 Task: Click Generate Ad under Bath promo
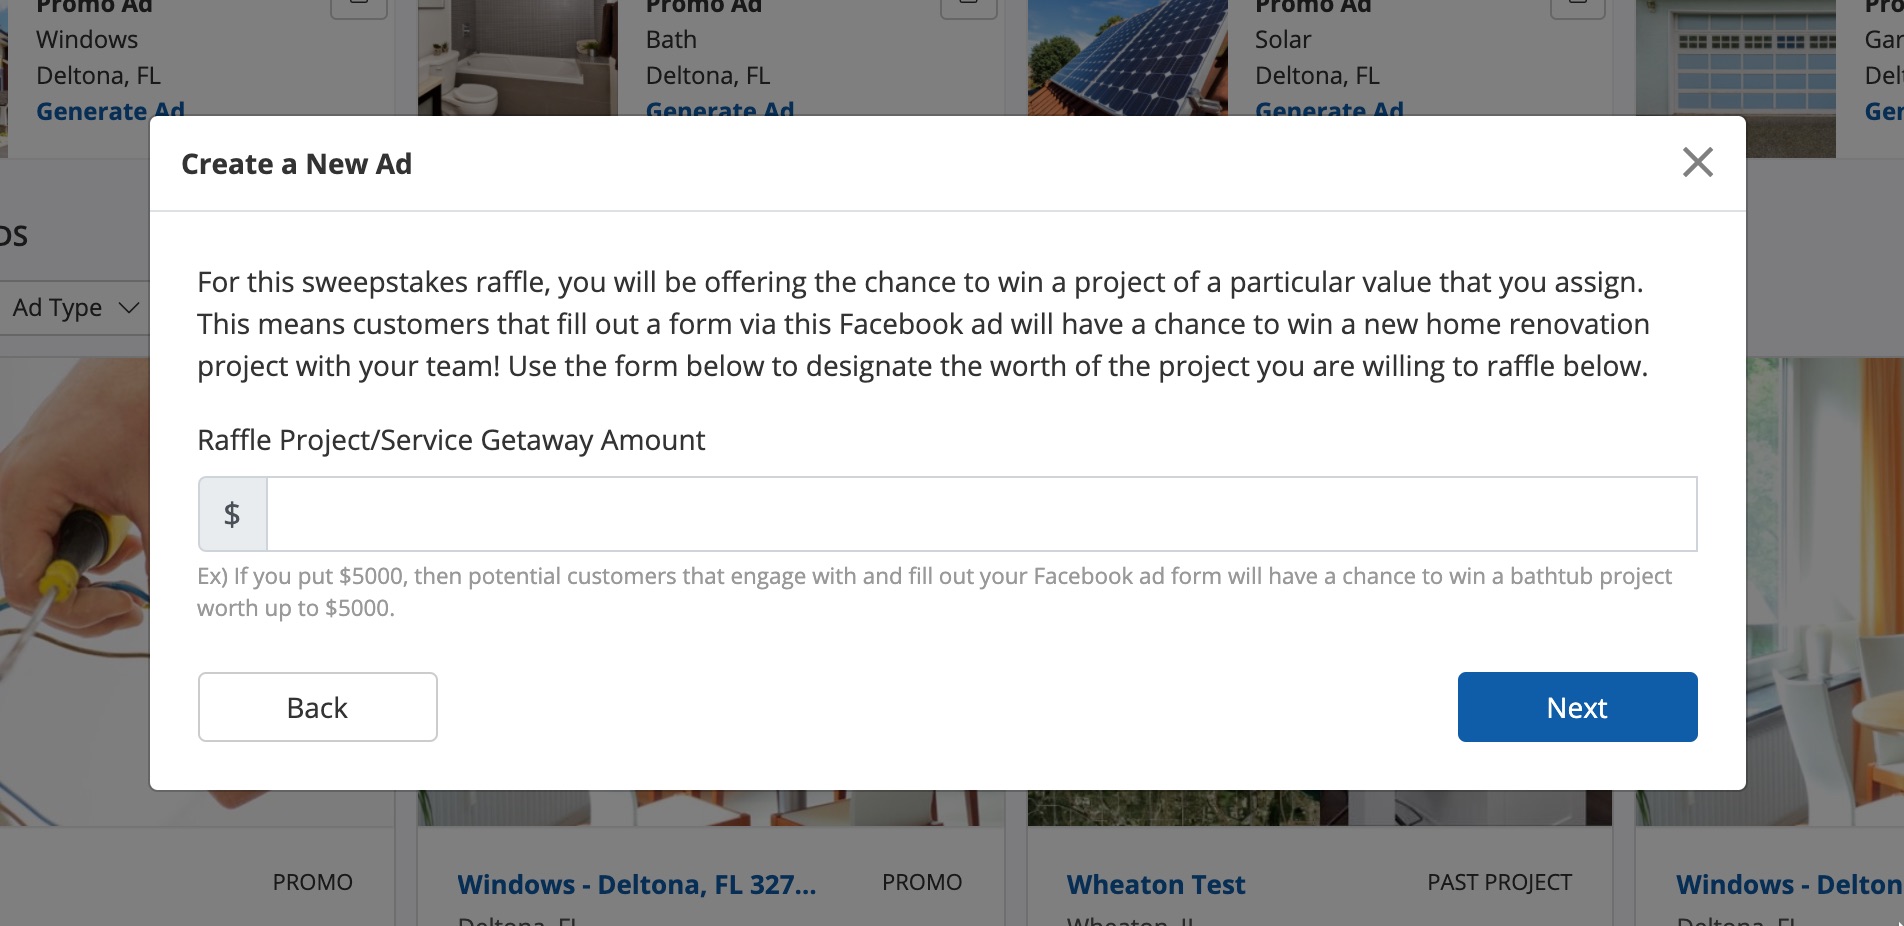pos(720,108)
